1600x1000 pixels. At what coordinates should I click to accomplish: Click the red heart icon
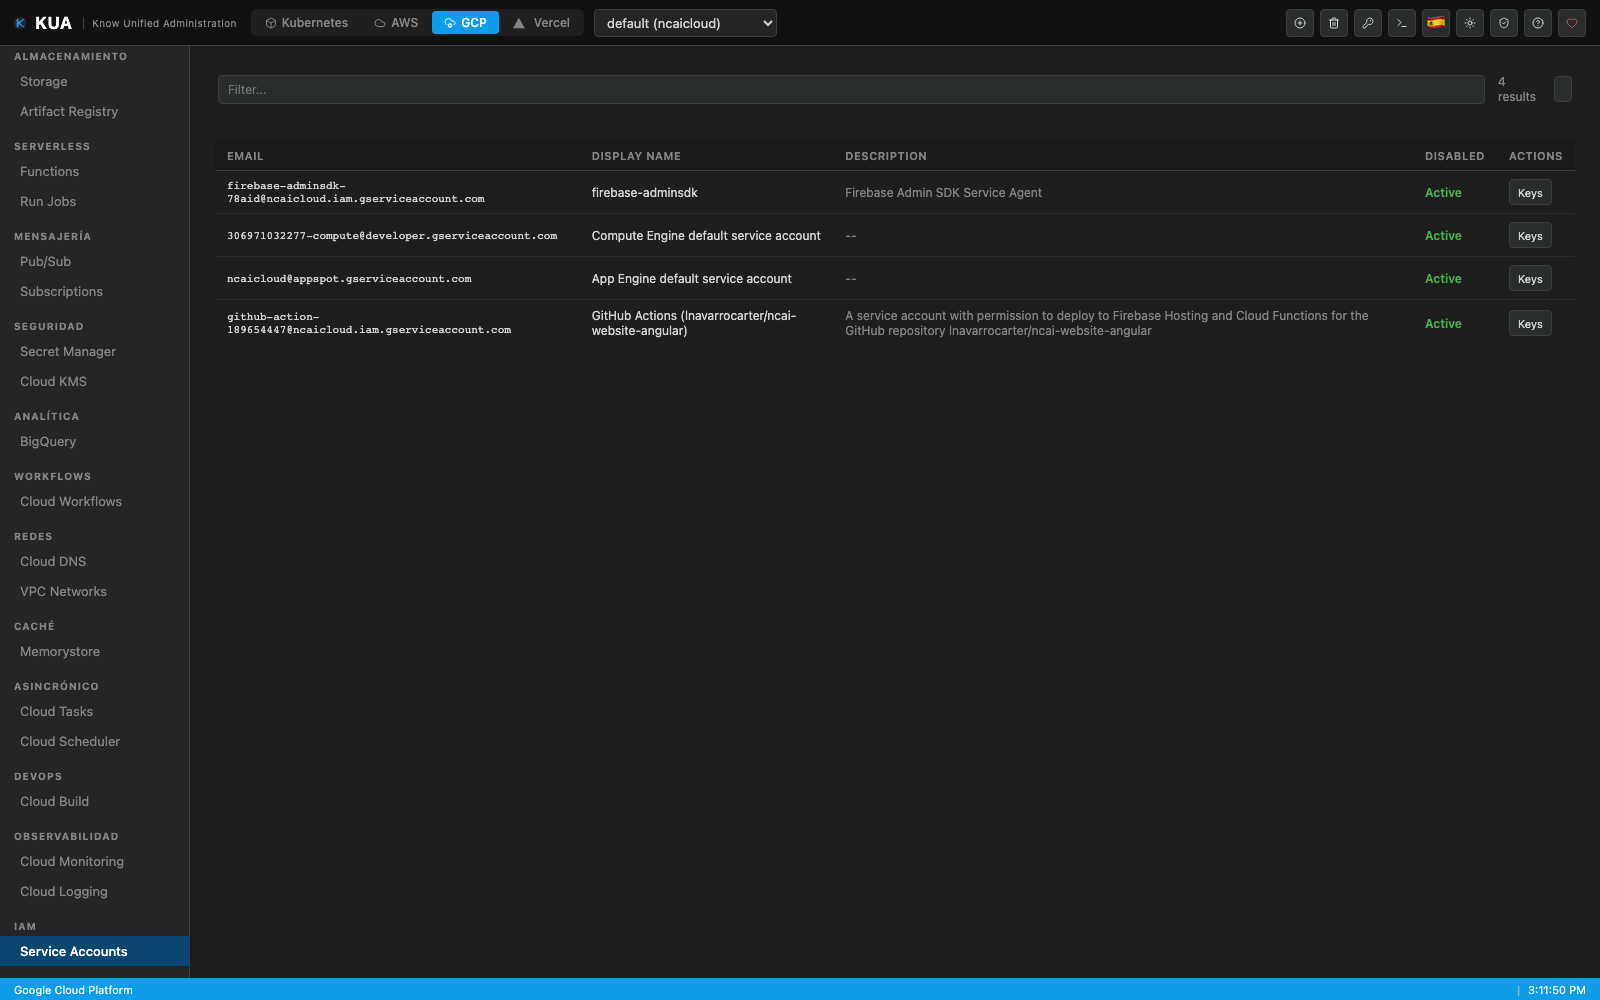click(x=1572, y=23)
